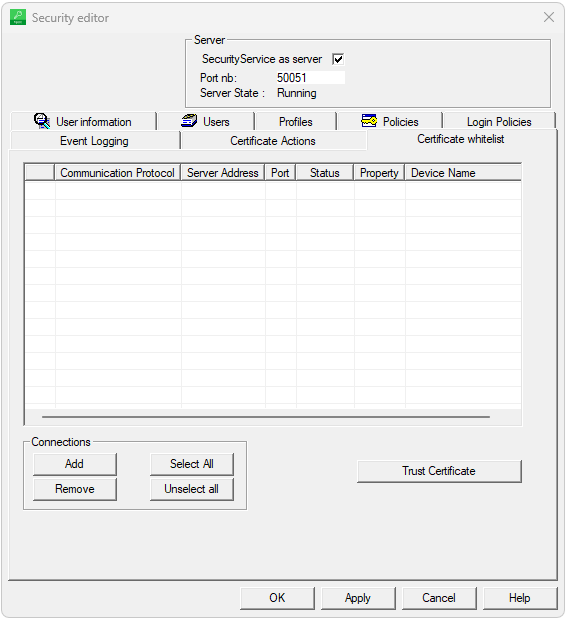This screenshot has width=566, height=620.
Task: Click the Policies key icon
Action: (369, 121)
